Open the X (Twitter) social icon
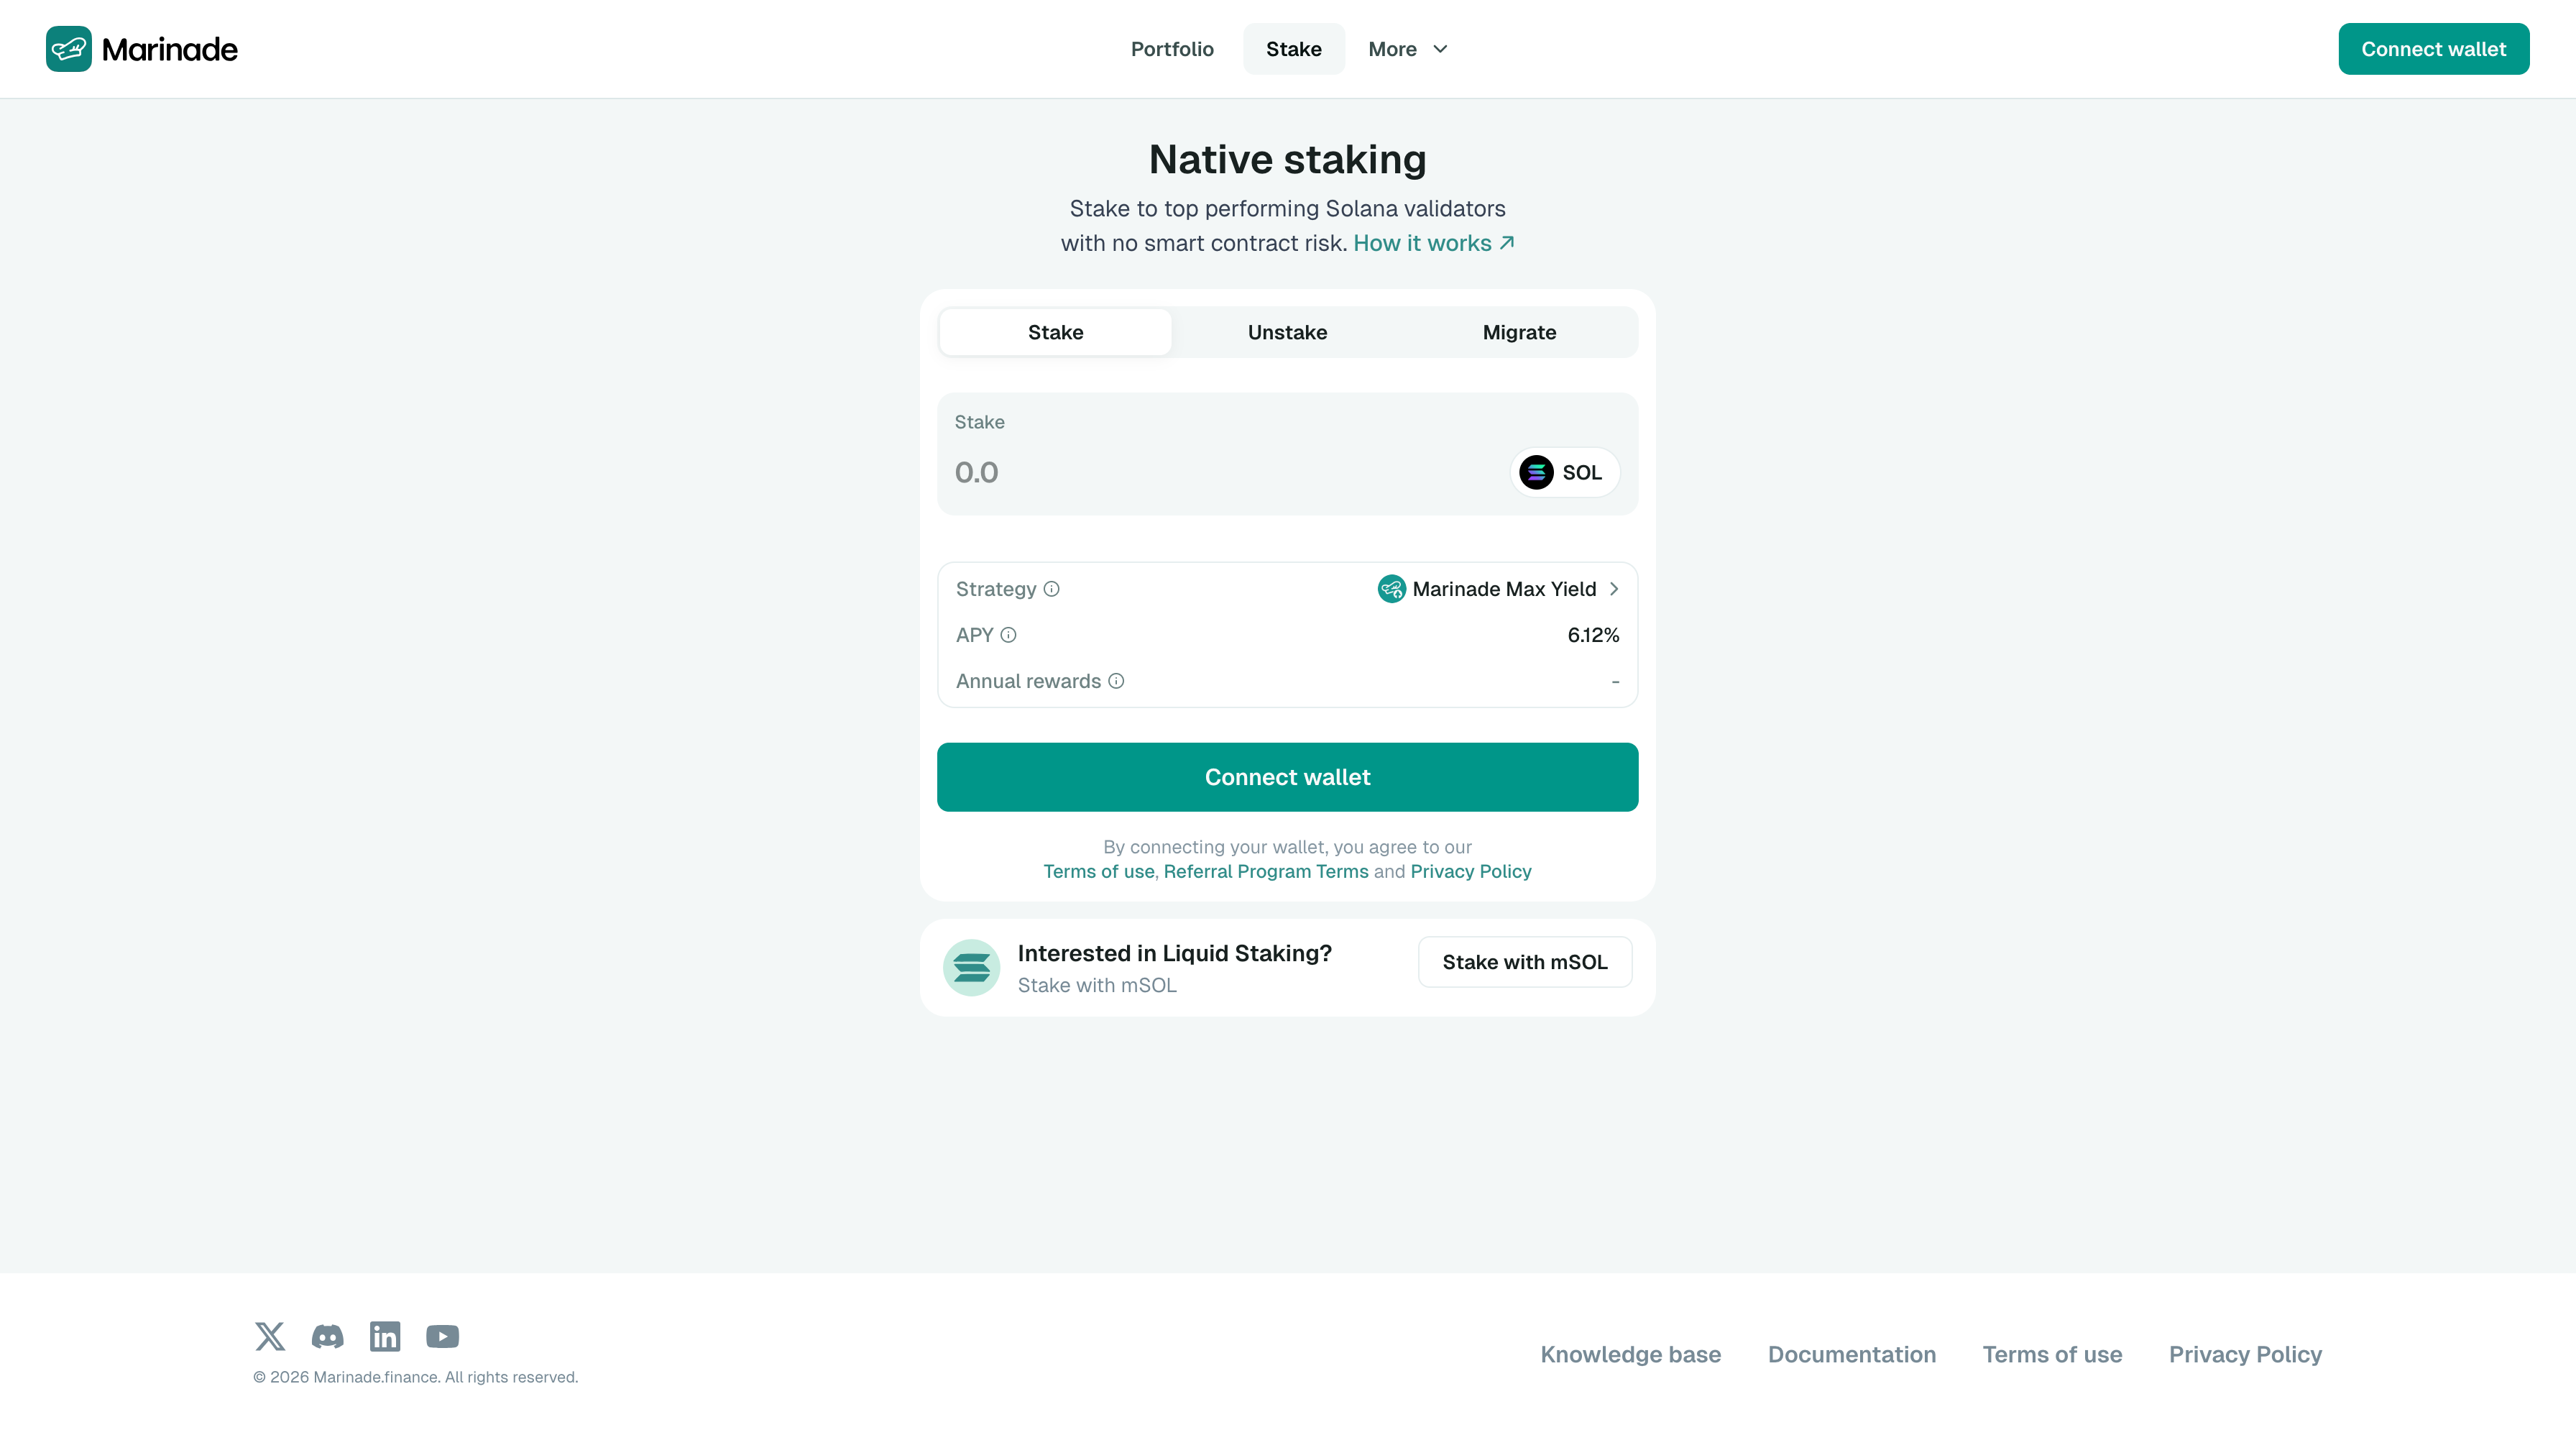 click(x=269, y=1336)
